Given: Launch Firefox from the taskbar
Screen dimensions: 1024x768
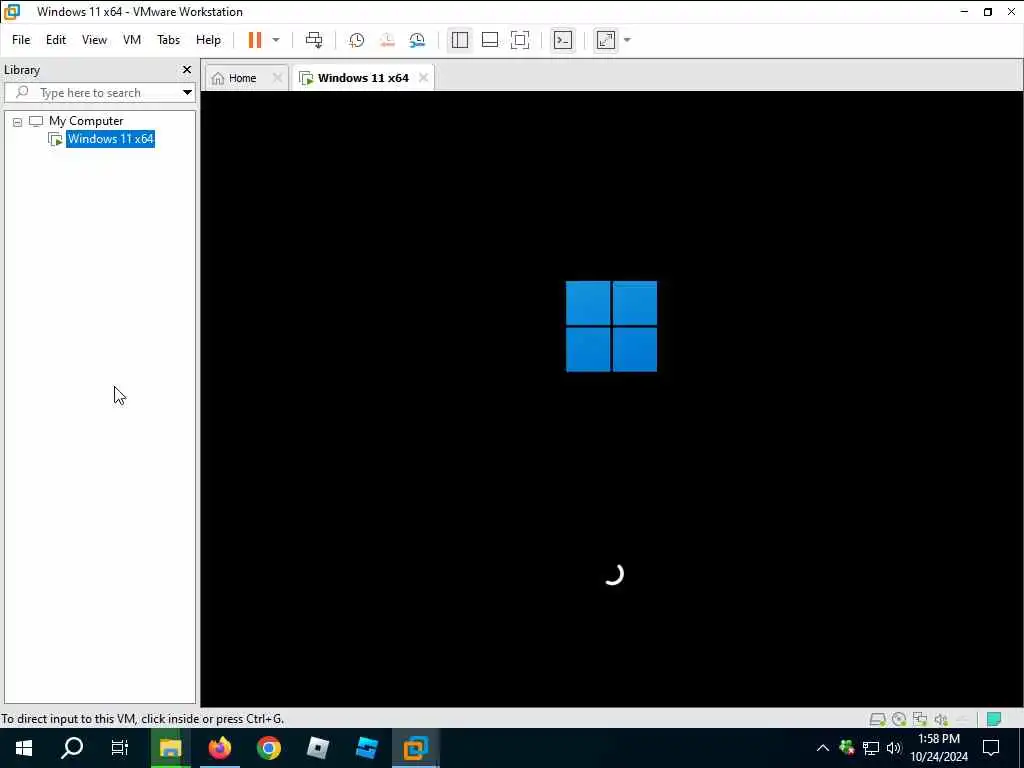Looking at the screenshot, I should (220, 748).
